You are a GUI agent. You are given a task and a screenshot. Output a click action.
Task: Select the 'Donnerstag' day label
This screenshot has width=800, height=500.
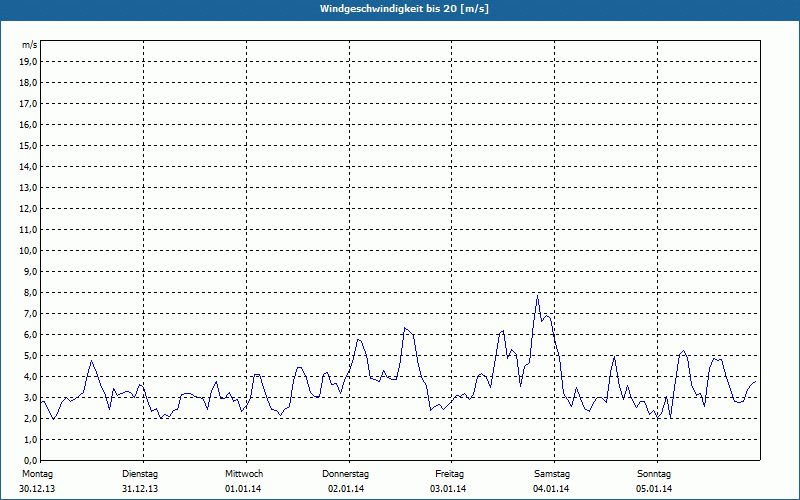(x=345, y=474)
